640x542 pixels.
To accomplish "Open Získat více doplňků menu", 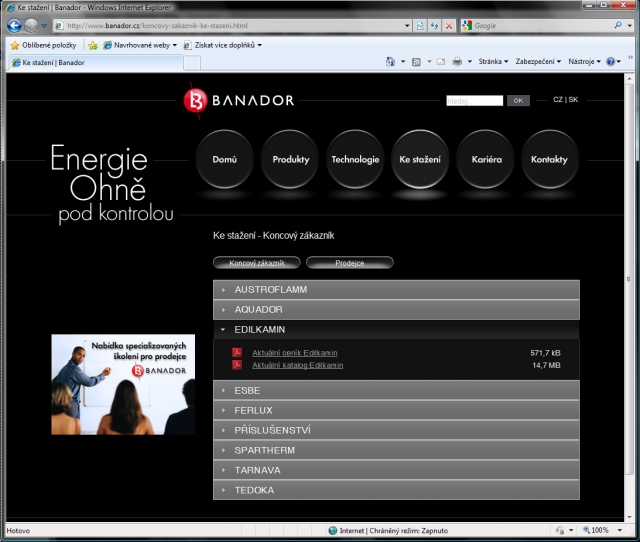I will coord(222,45).
